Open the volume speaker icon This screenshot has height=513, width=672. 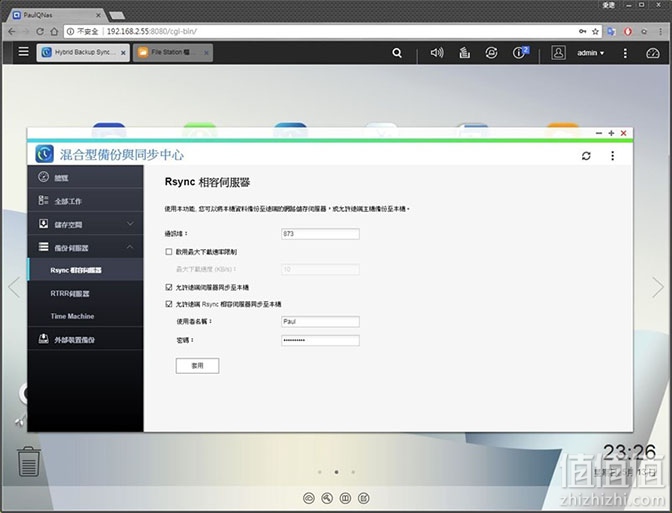coord(437,53)
